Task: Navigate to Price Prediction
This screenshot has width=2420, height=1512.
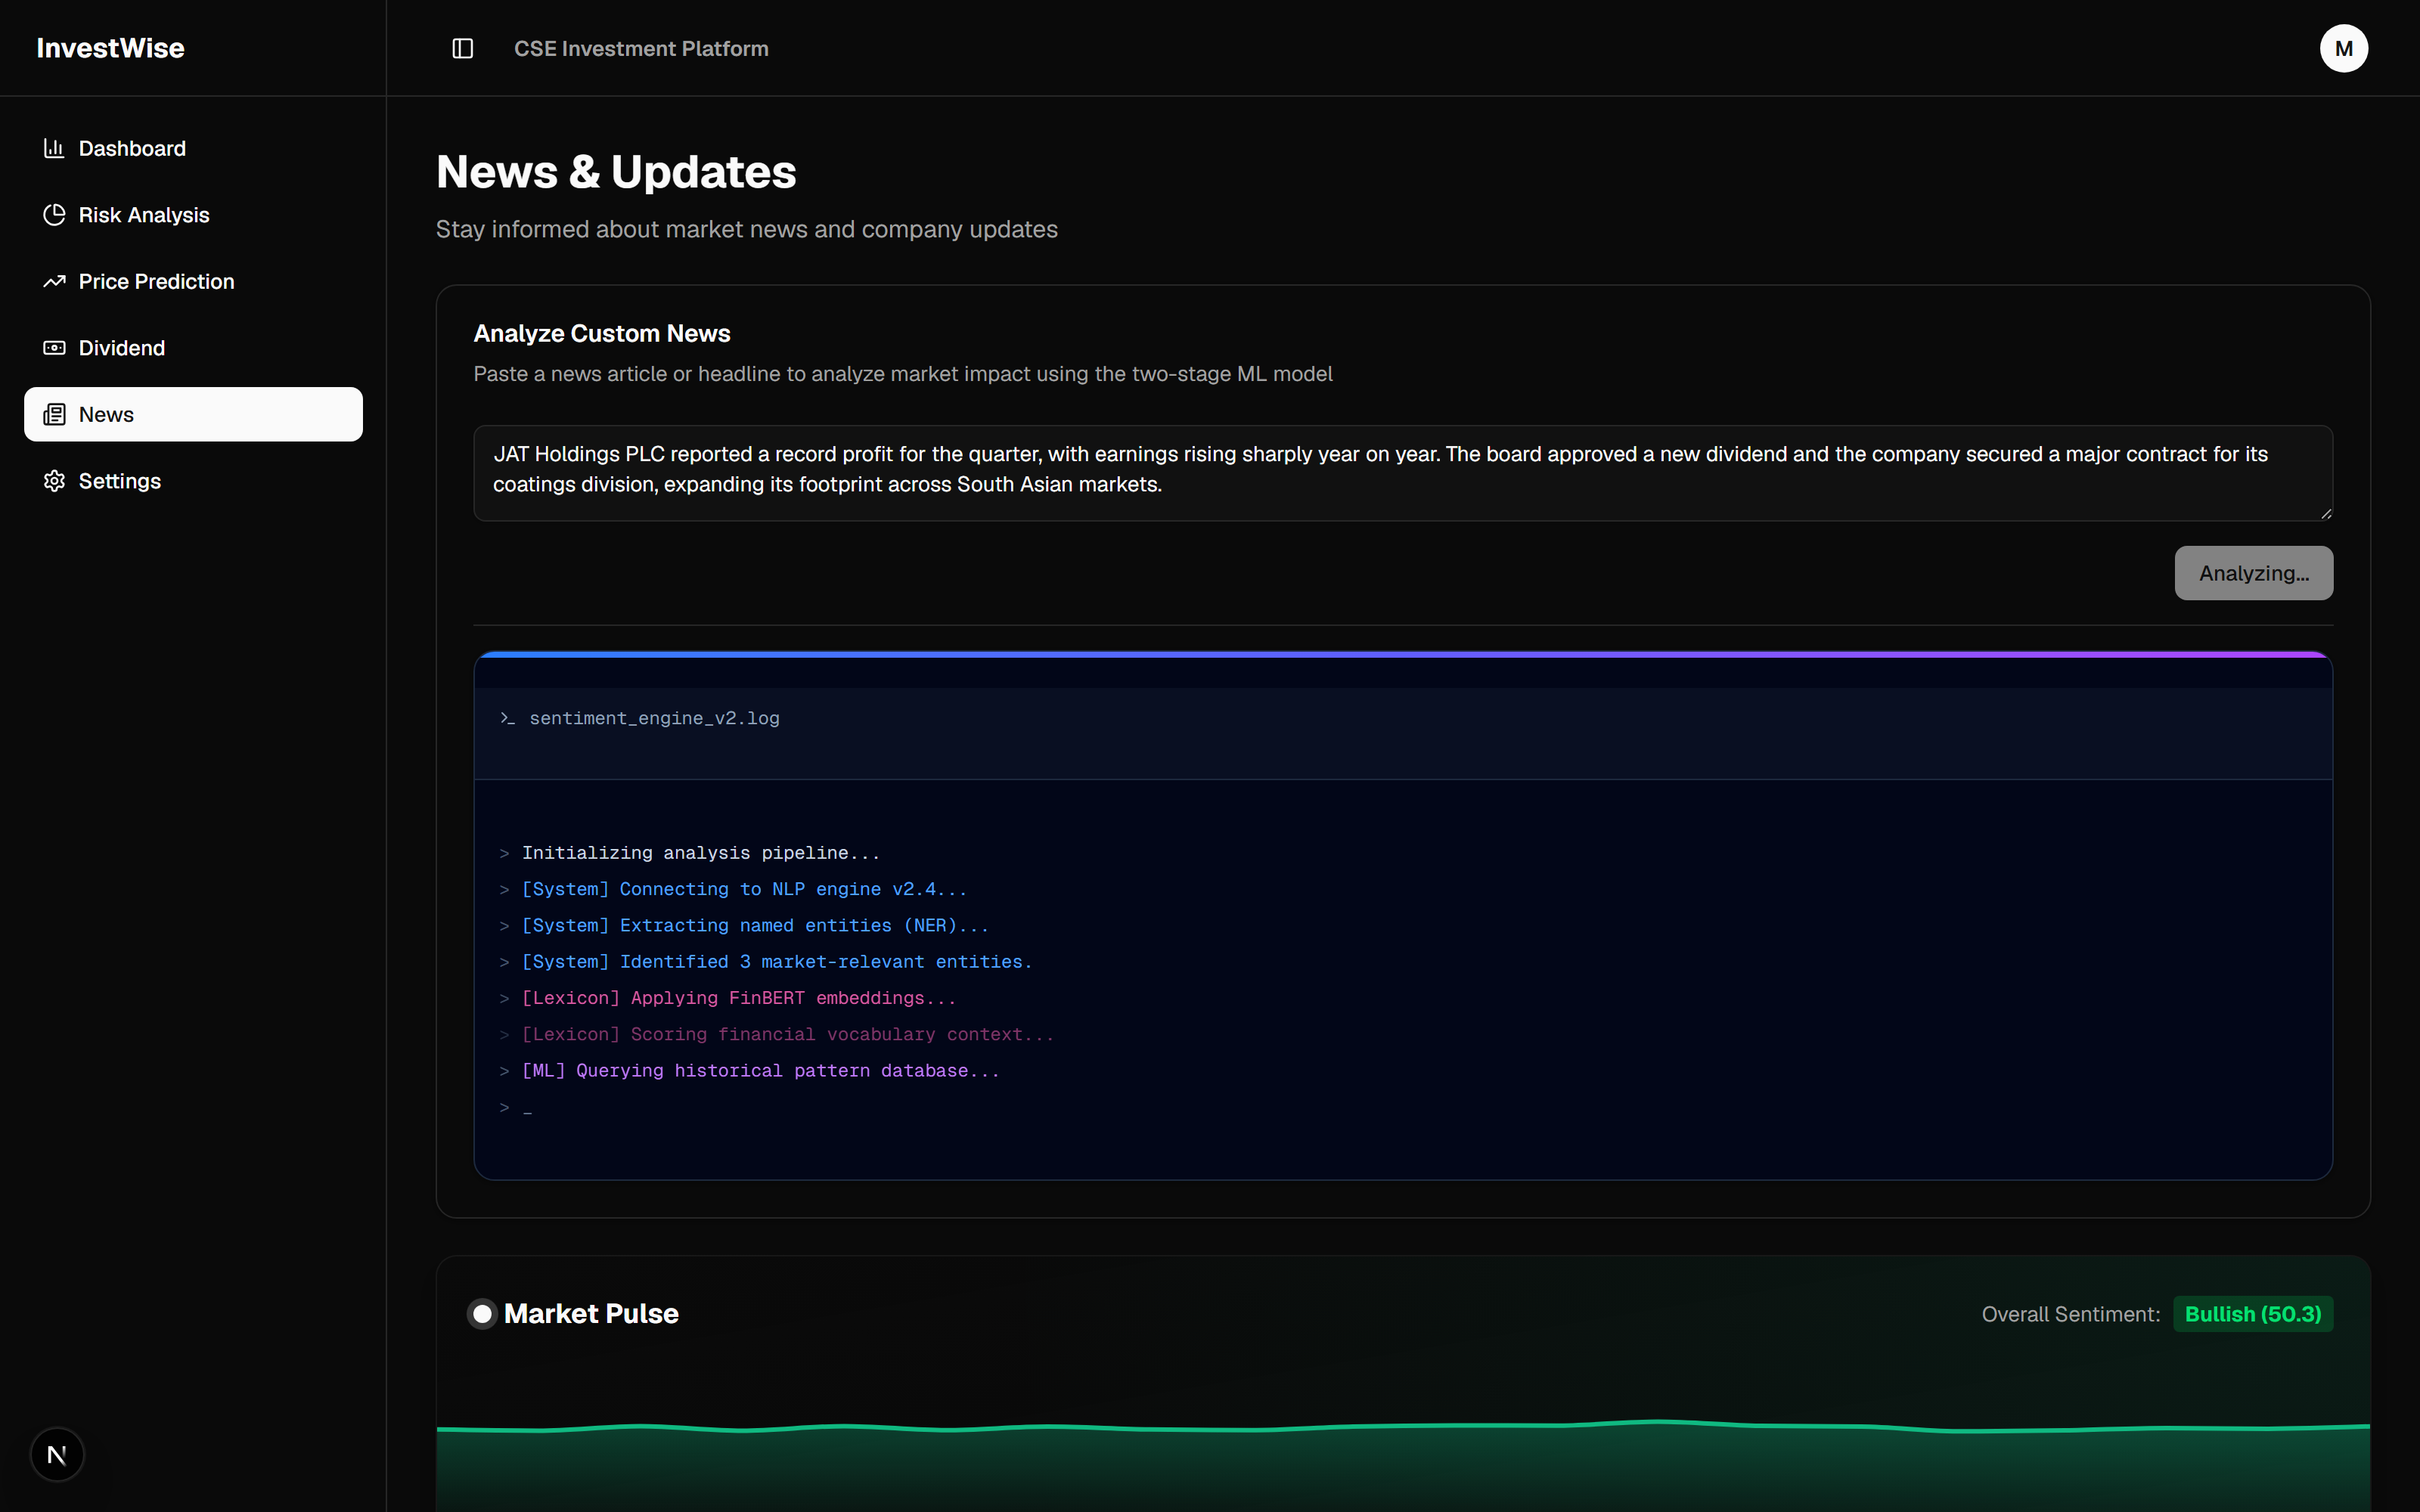Action: click(x=193, y=281)
